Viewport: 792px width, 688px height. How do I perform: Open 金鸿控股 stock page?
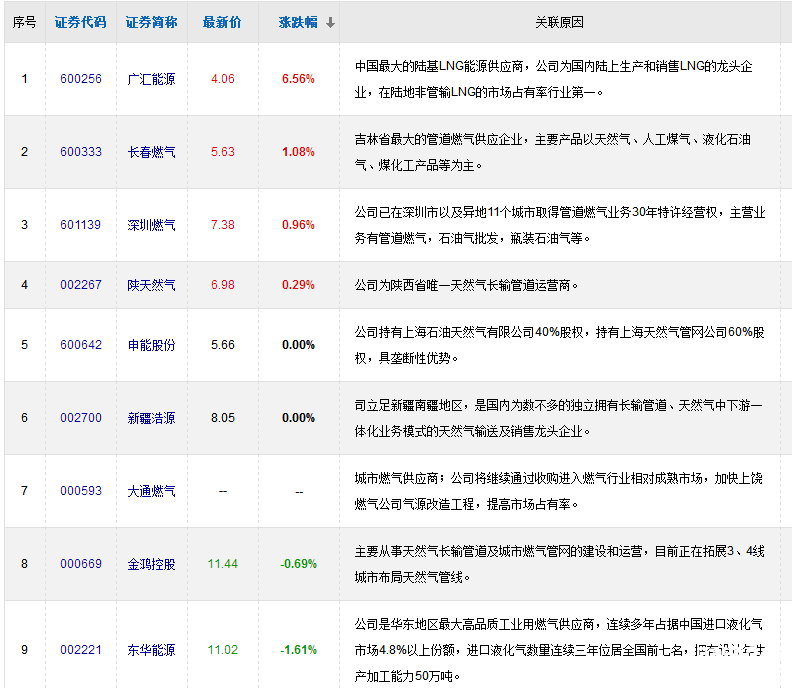(152, 564)
